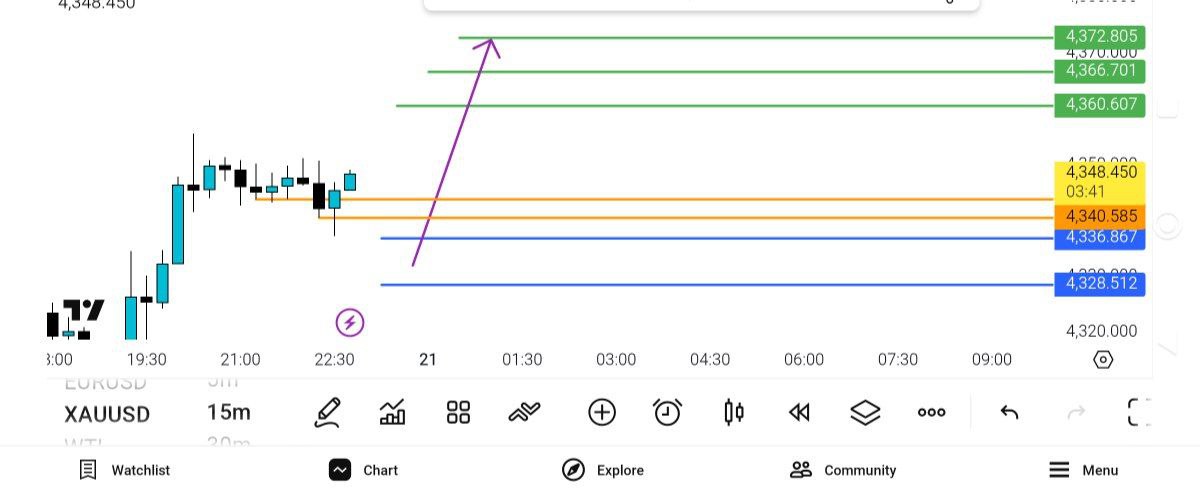
Task: Tap the plus circle add icon
Action: pos(602,412)
